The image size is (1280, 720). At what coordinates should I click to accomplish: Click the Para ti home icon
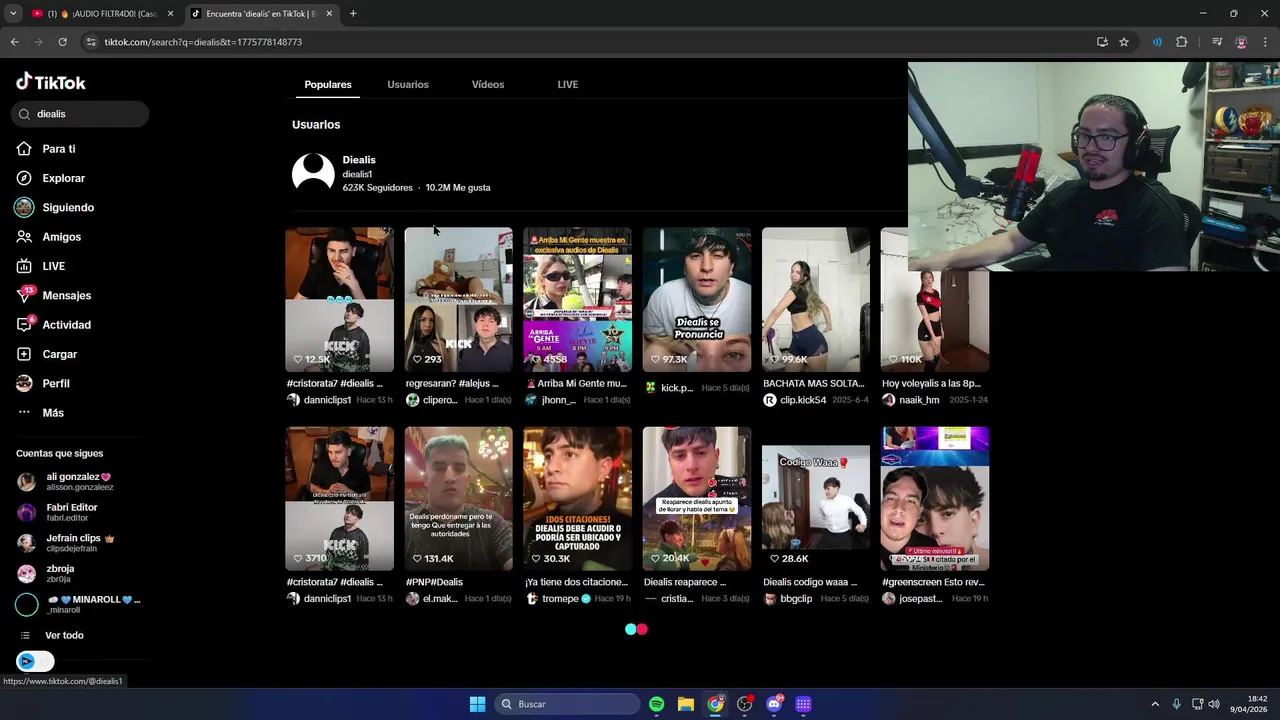click(x=24, y=149)
